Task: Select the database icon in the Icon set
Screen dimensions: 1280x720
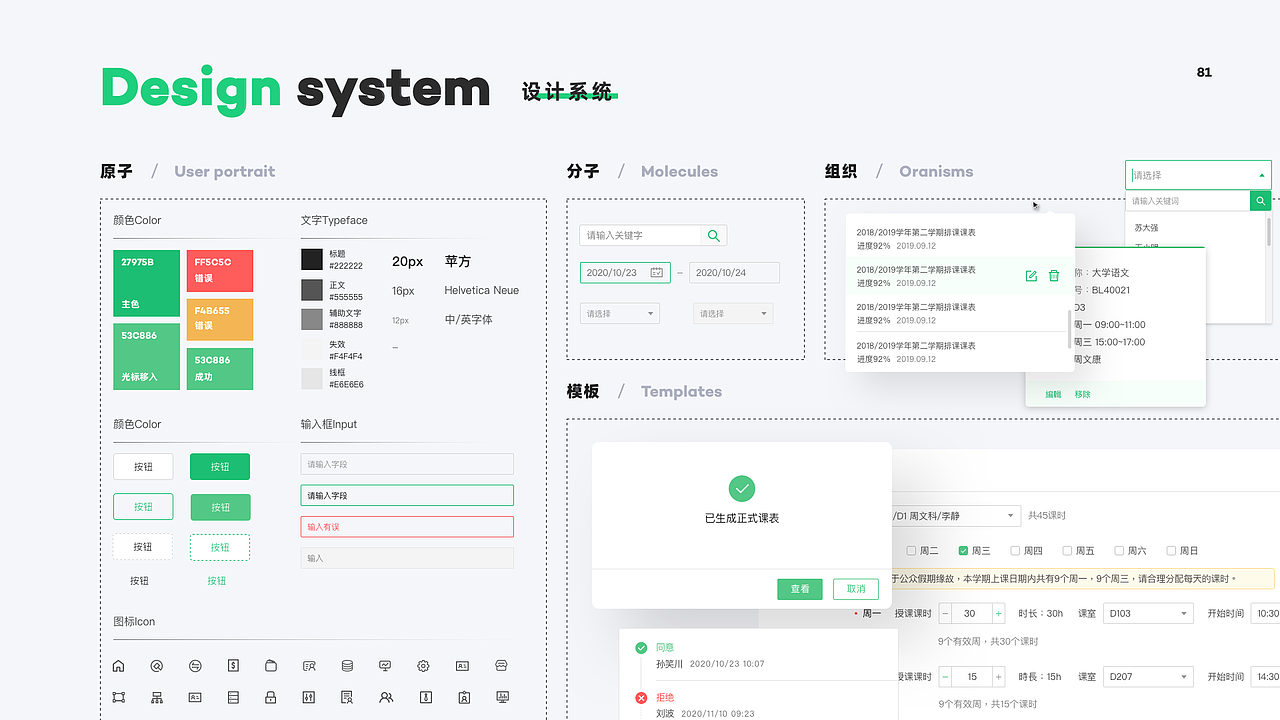Action: pyautogui.click(x=347, y=665)
